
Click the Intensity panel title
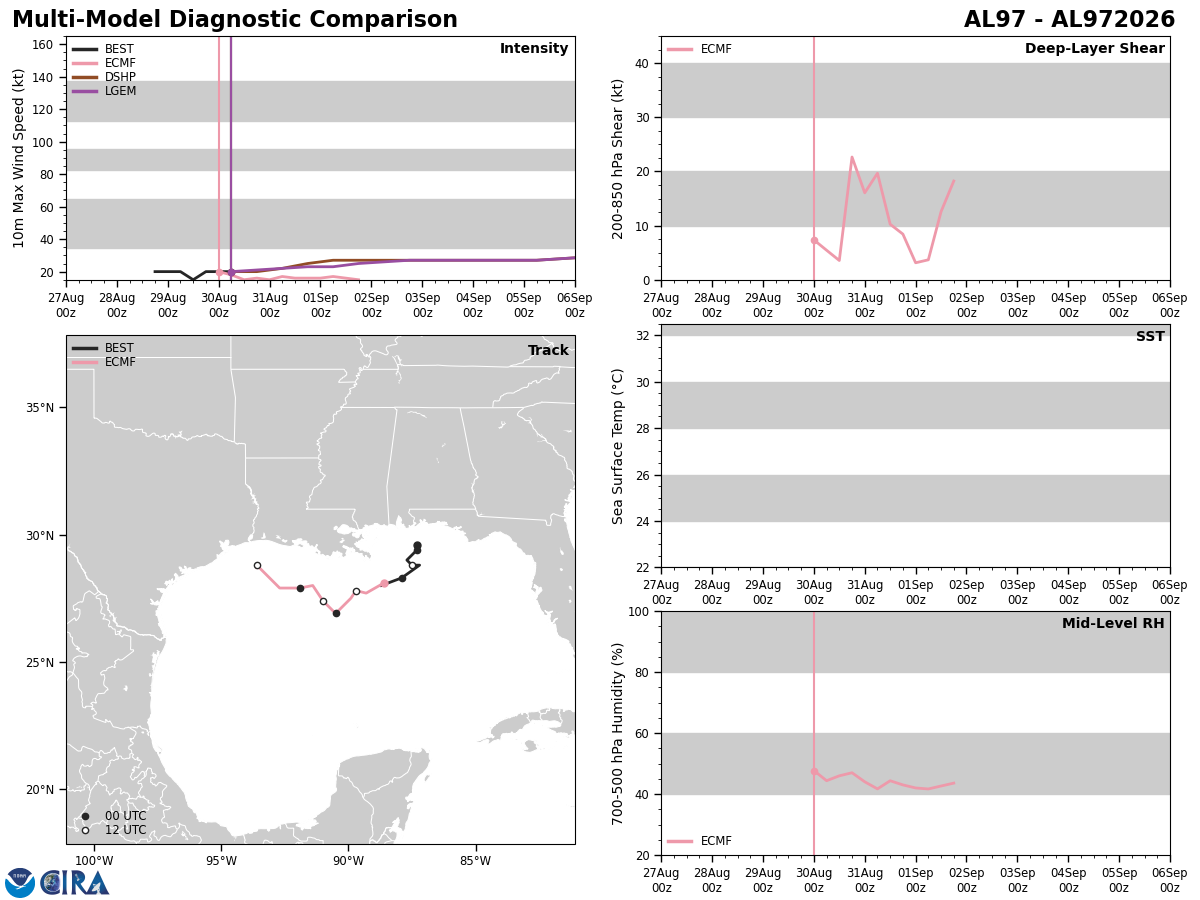click(534, 49)
